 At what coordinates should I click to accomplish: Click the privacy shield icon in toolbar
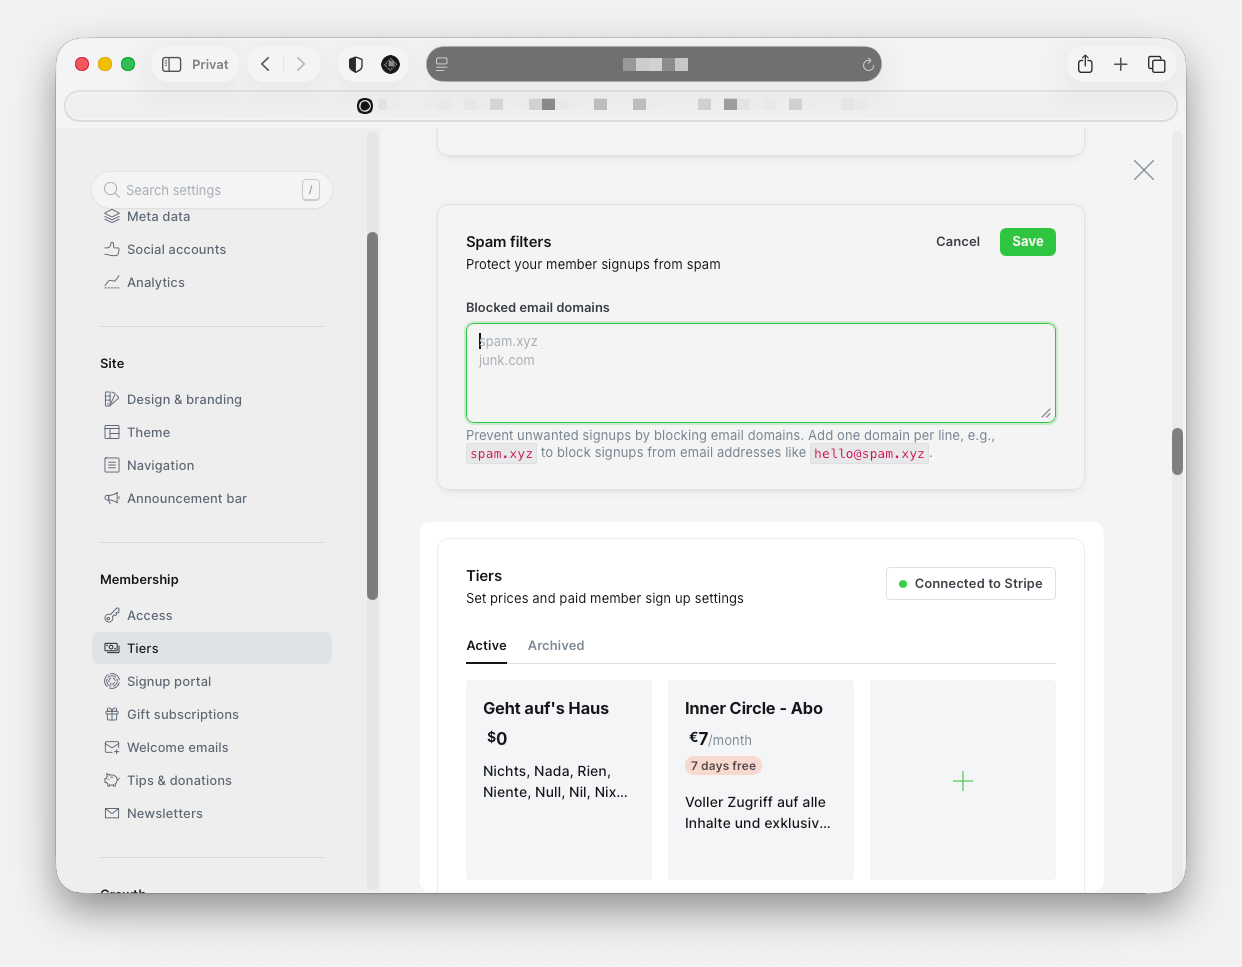[x=356, y=64]
